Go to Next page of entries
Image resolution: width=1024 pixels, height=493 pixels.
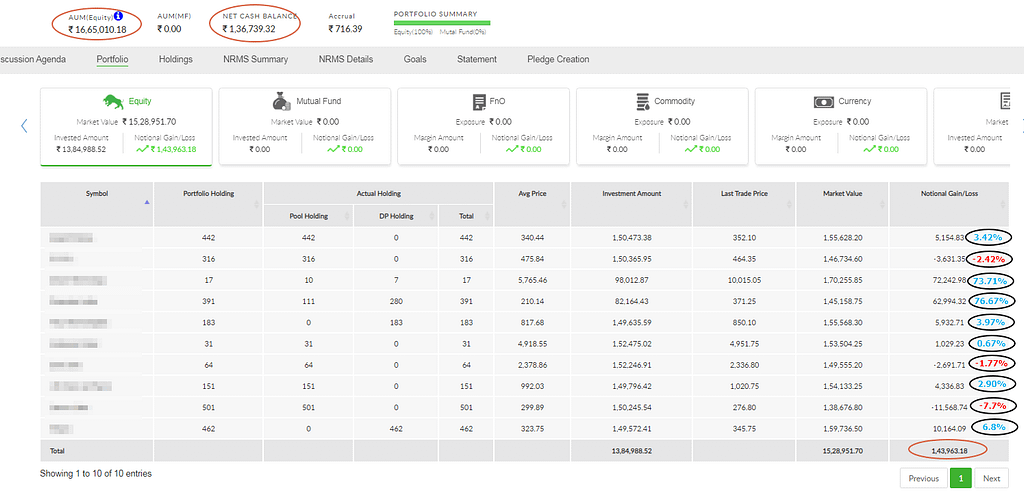tap(991, 479)
